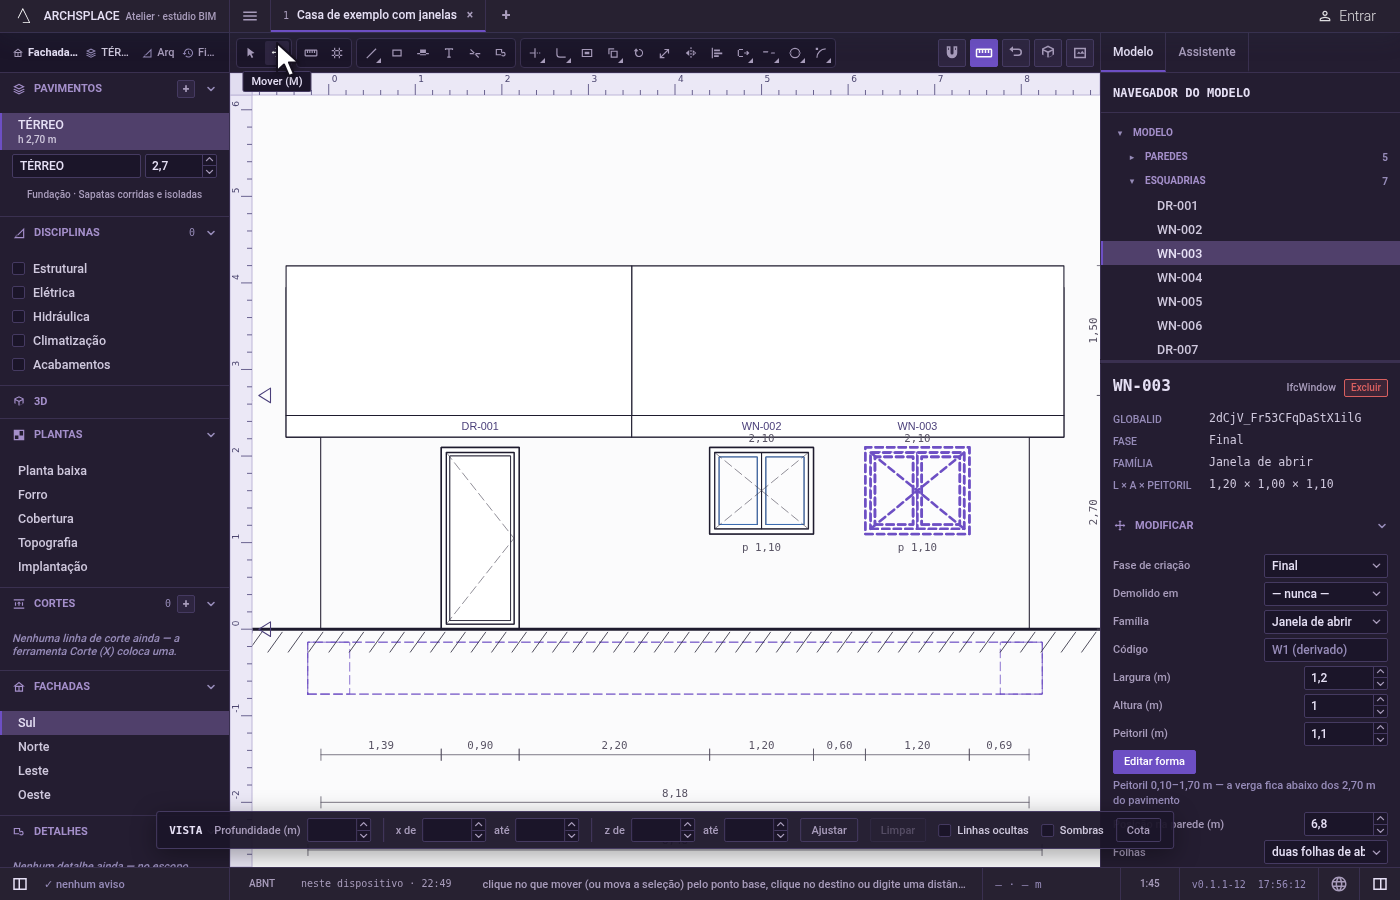The height and width of the screenshot is (900, 1400).
Task: Collapse the FACHADAS section
Action: click(x=211, y=687)
